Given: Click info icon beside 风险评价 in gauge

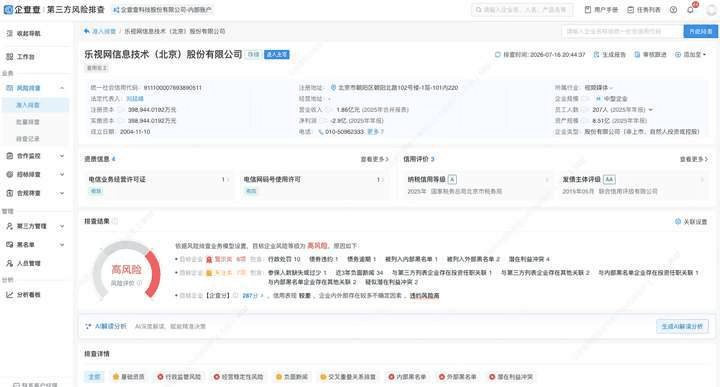Looking at the screenshot, I should click(140, 283).
